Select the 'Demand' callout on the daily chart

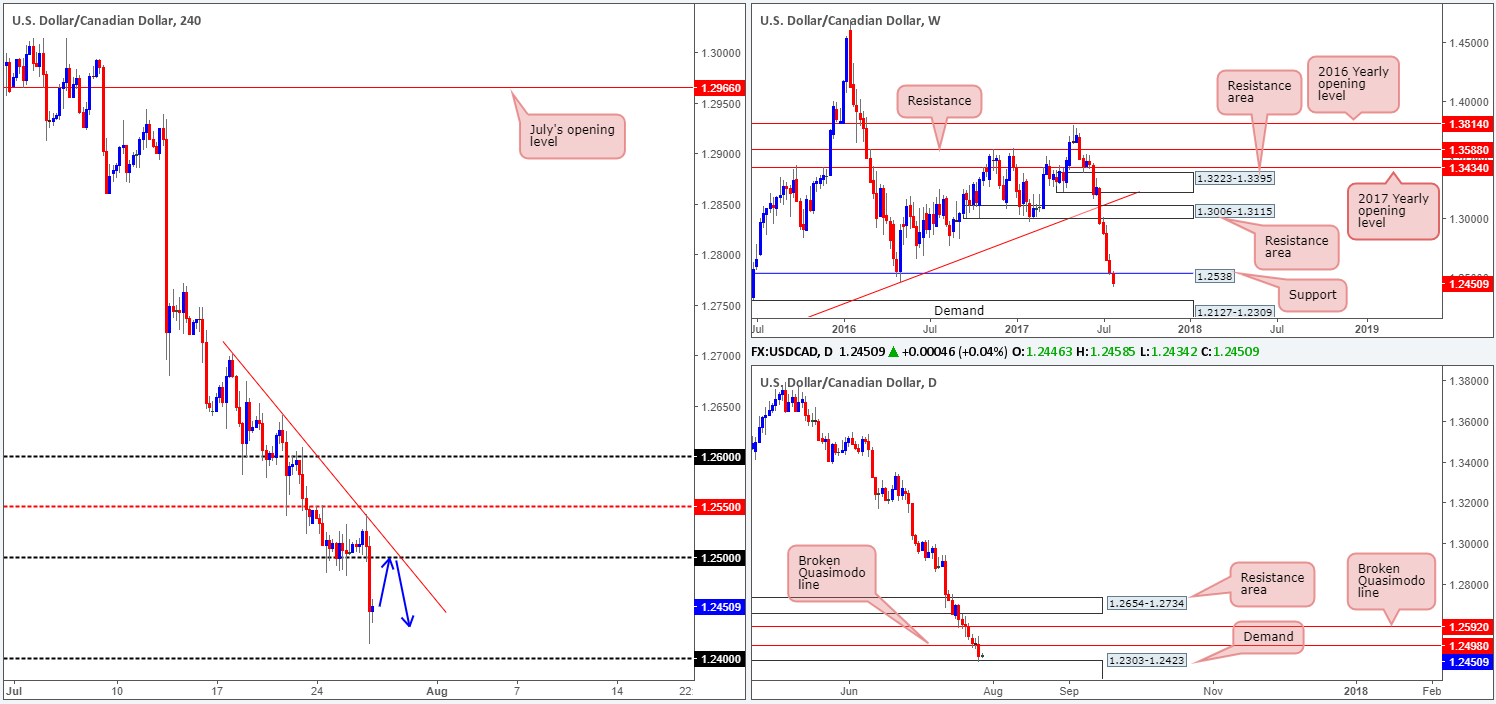click(1268, 637)
